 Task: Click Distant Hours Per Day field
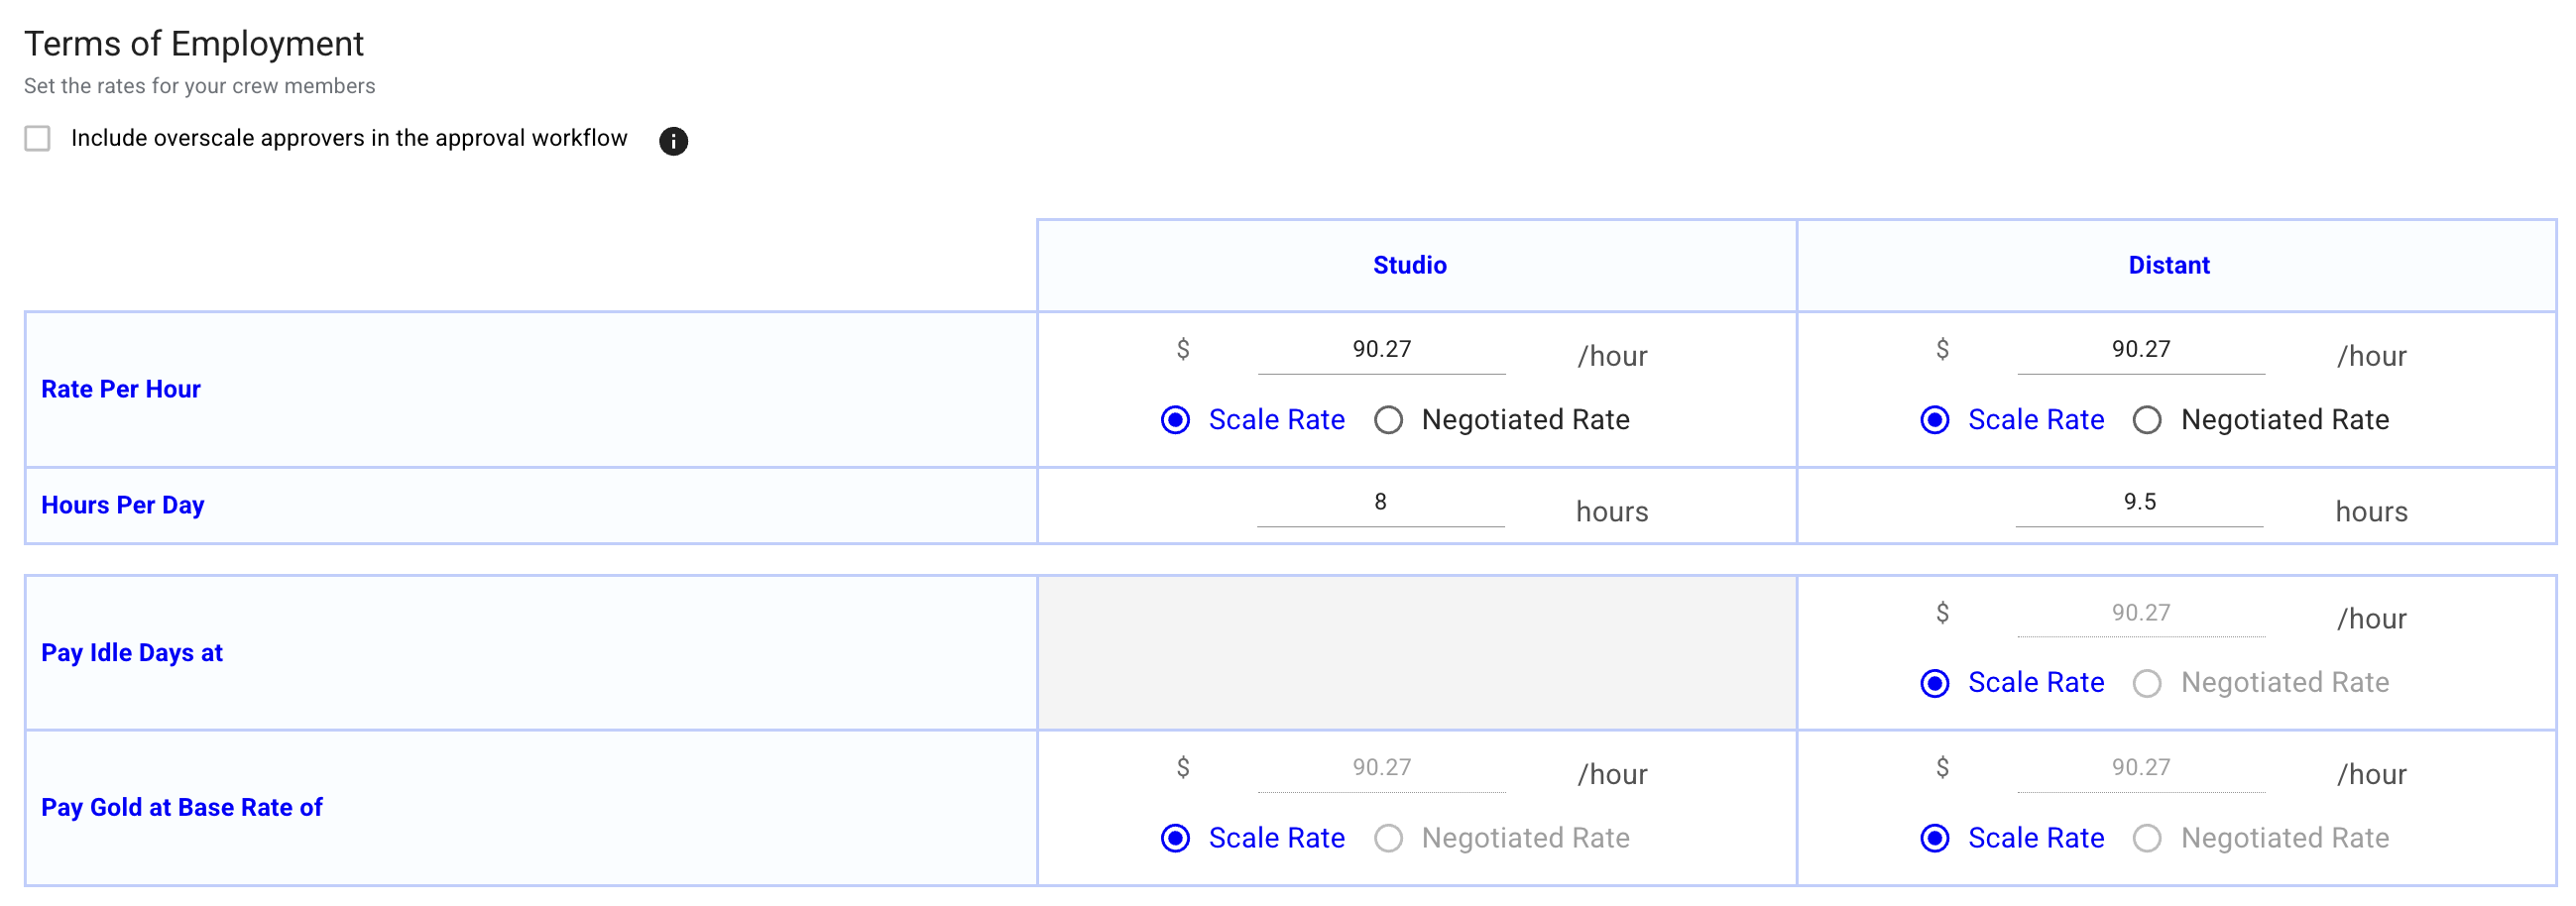(x=2139, y=503)
